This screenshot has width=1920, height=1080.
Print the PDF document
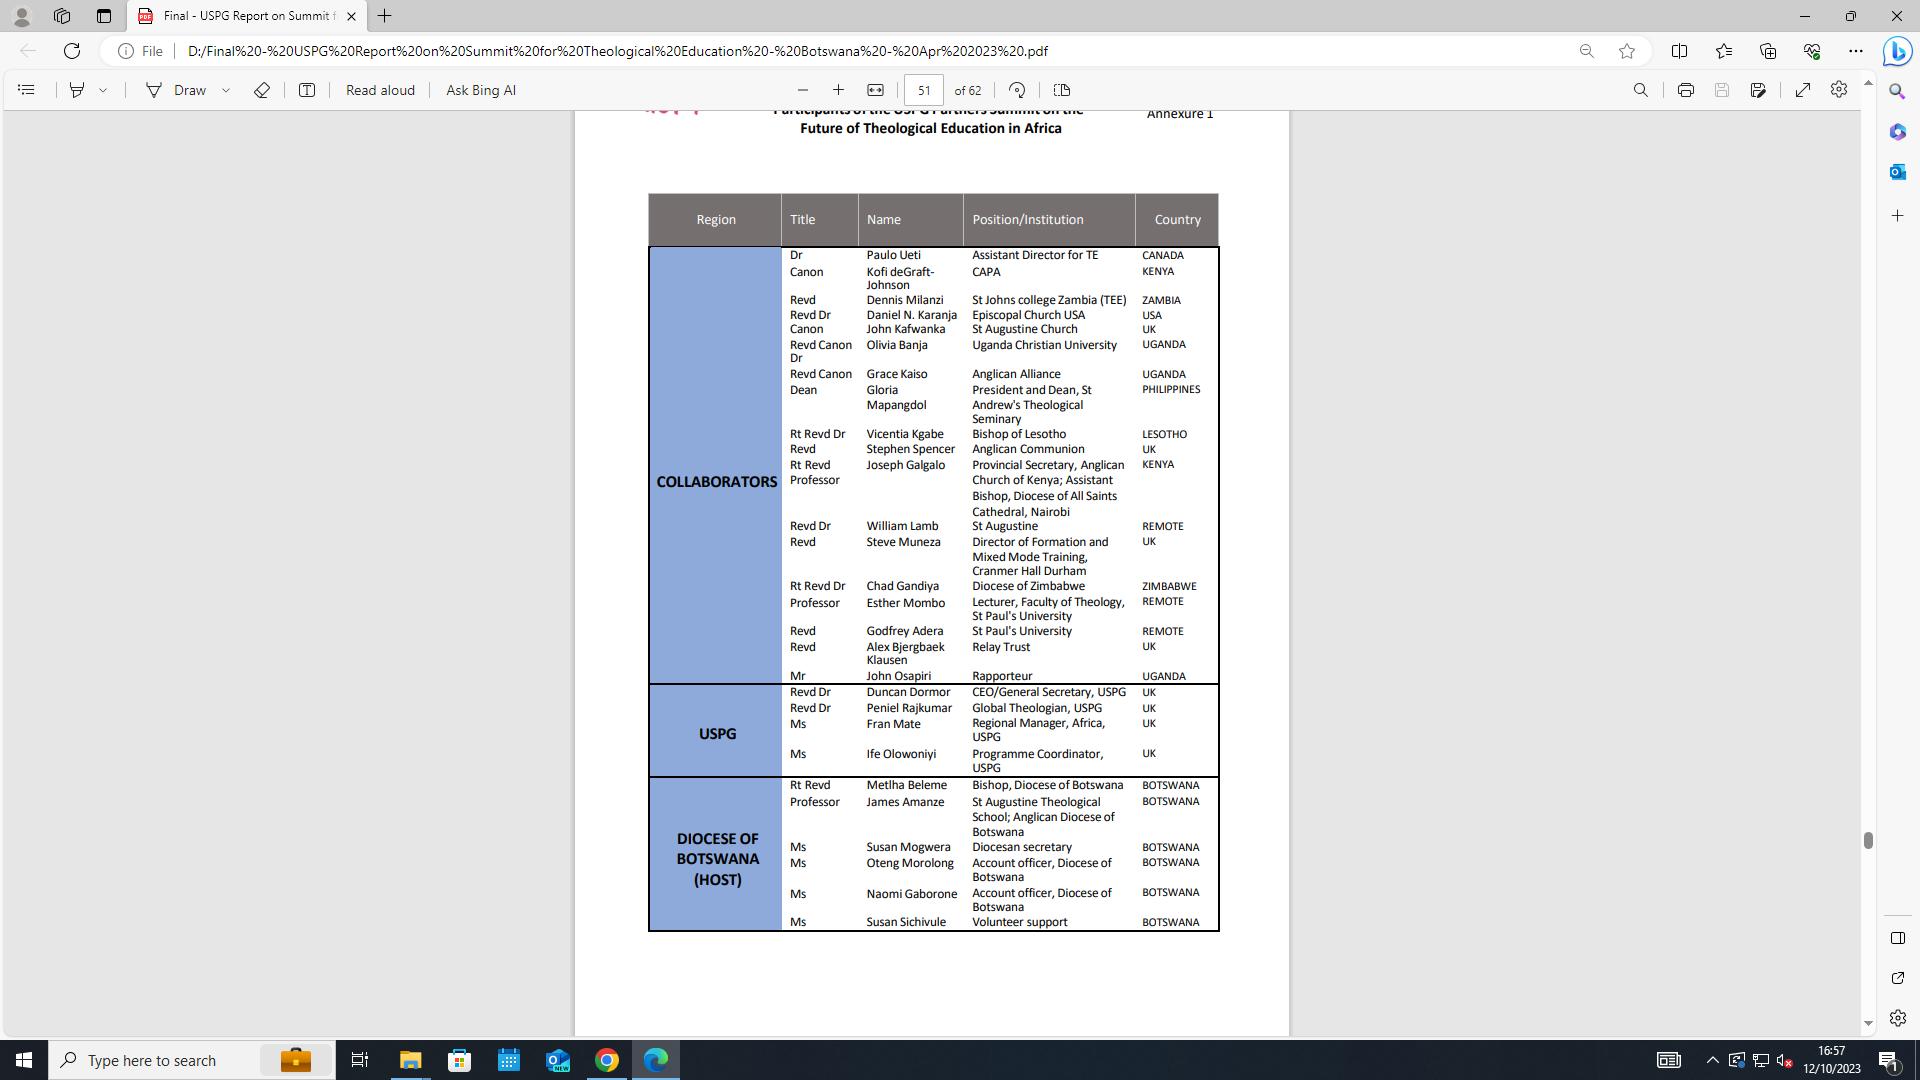click(x=1686, y=90)
